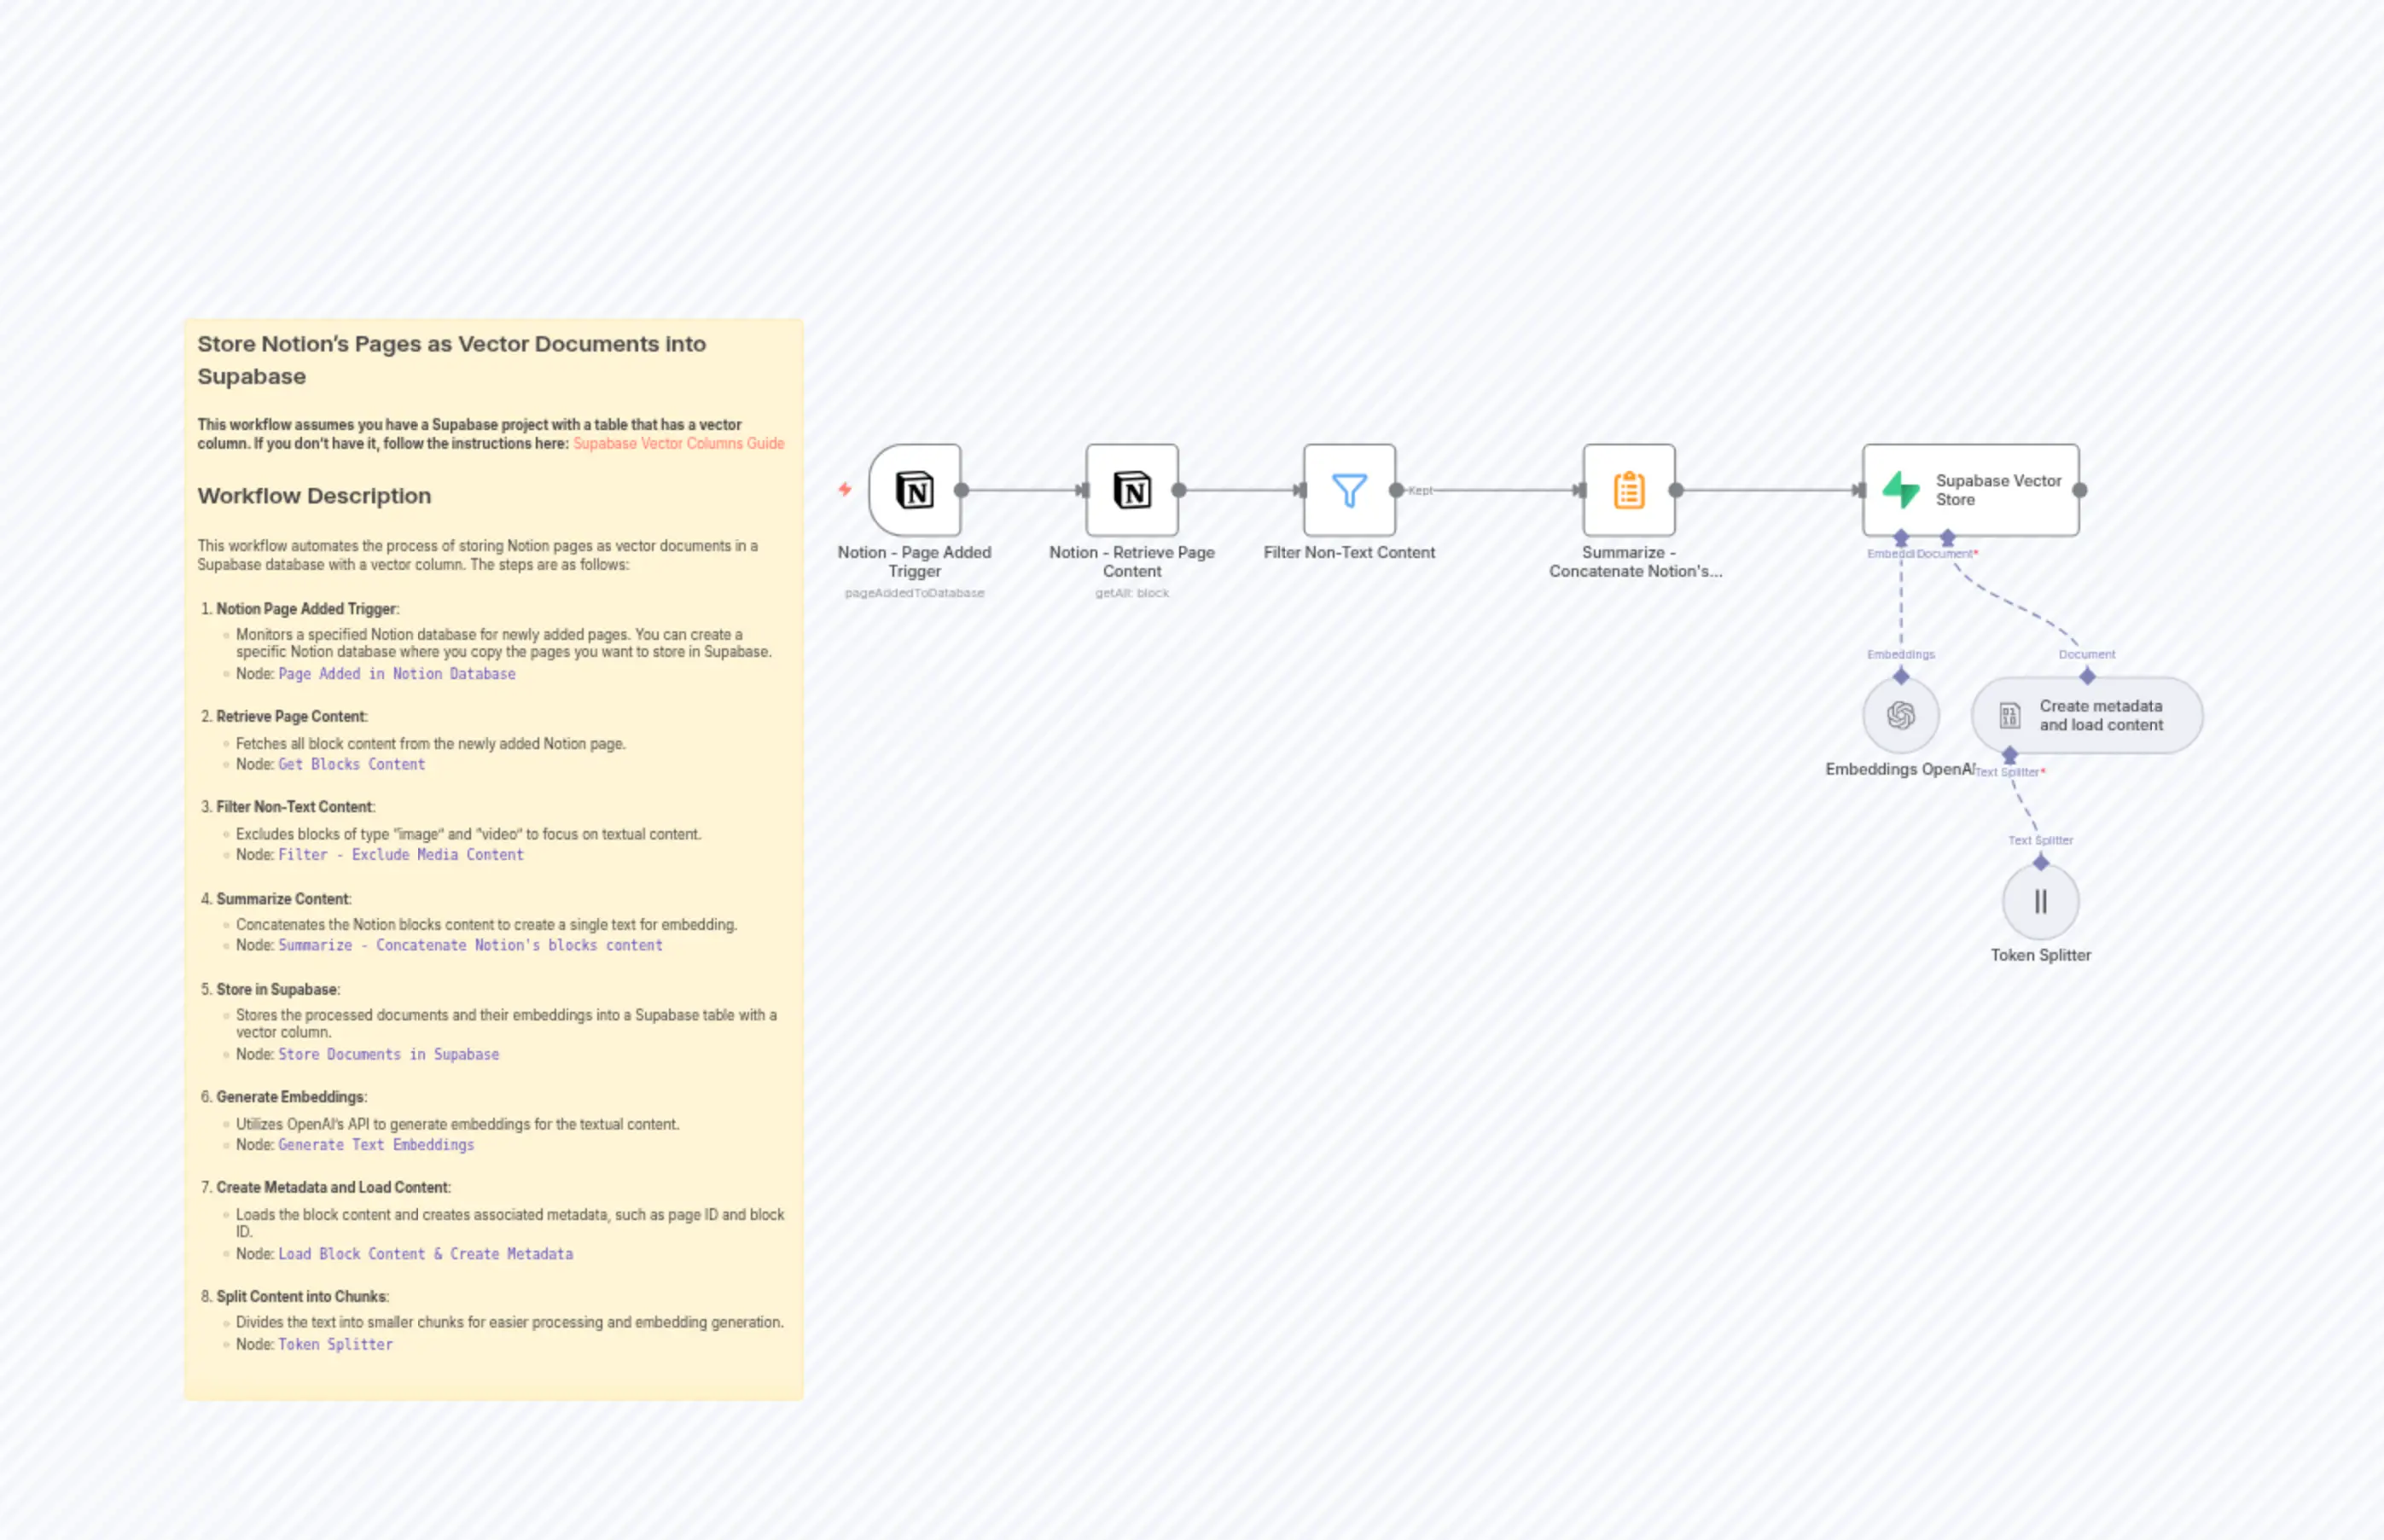Open the Notion - Retrieve Page Content node
Screen dimensions: 2384x1540
[x=1131, y=490]
